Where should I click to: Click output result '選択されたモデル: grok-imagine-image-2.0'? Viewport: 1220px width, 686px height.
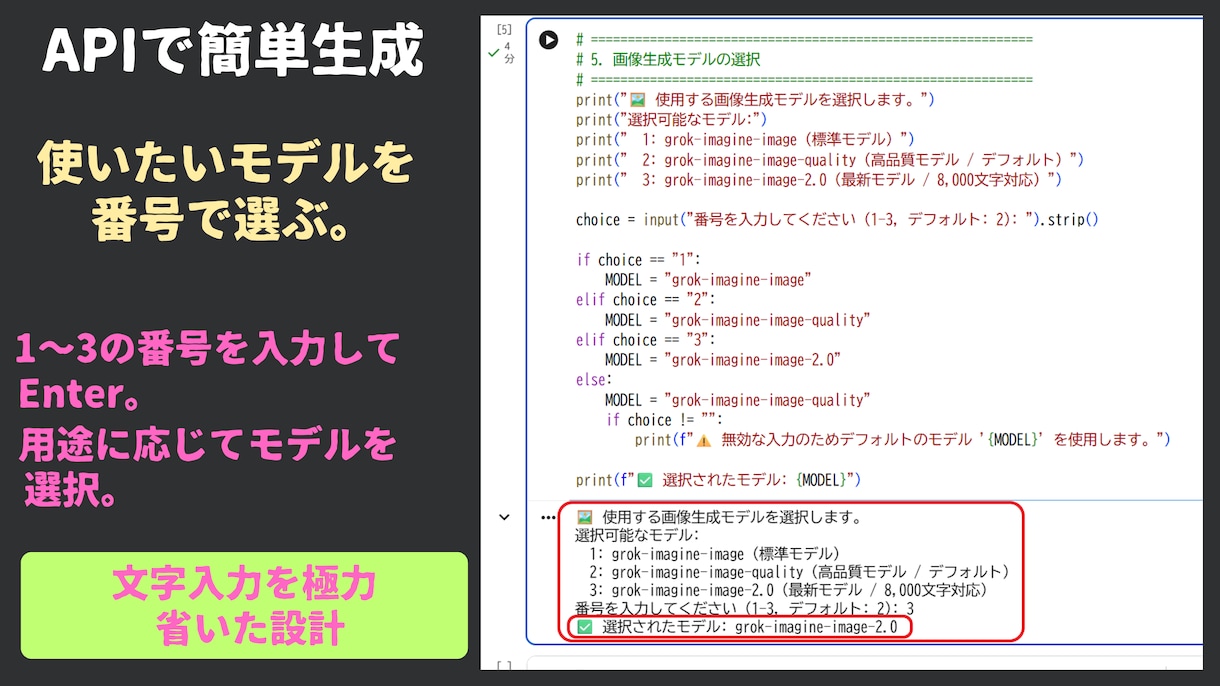740,627
